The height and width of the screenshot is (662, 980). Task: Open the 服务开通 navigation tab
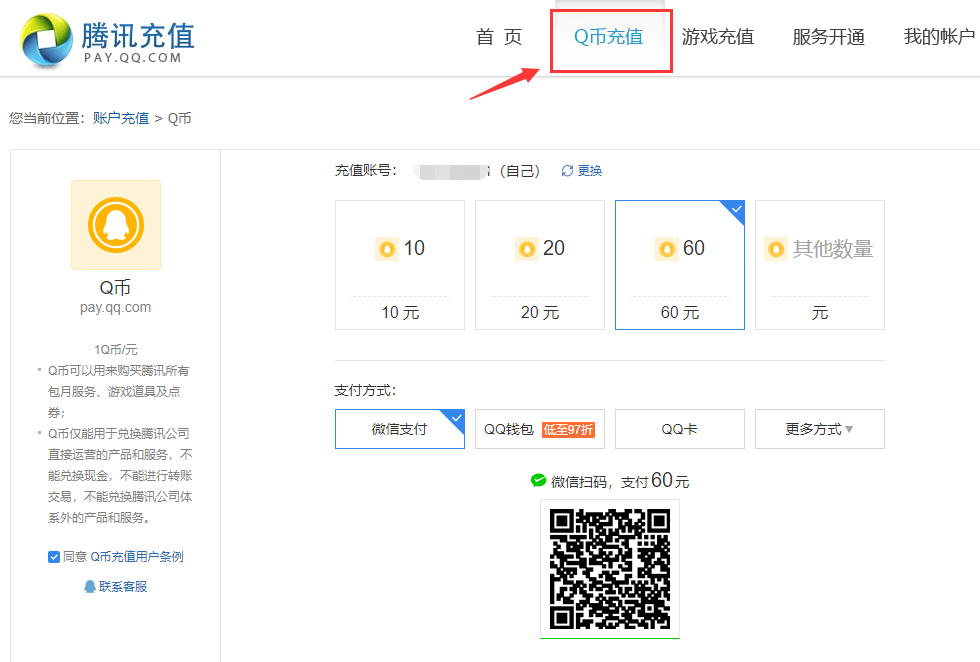click(x=829, y=37)
